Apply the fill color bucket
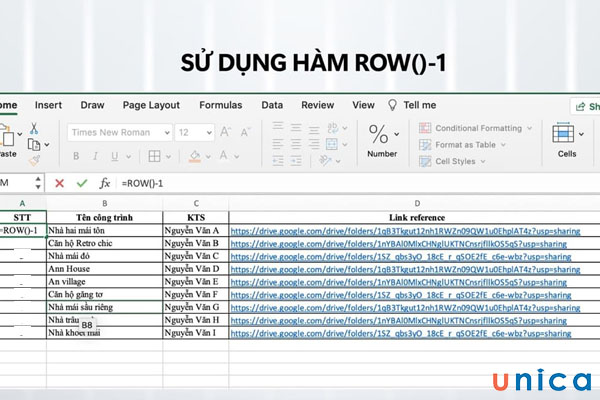The width and height of the screenshot is (600, 400). click(x=195, y=156)
